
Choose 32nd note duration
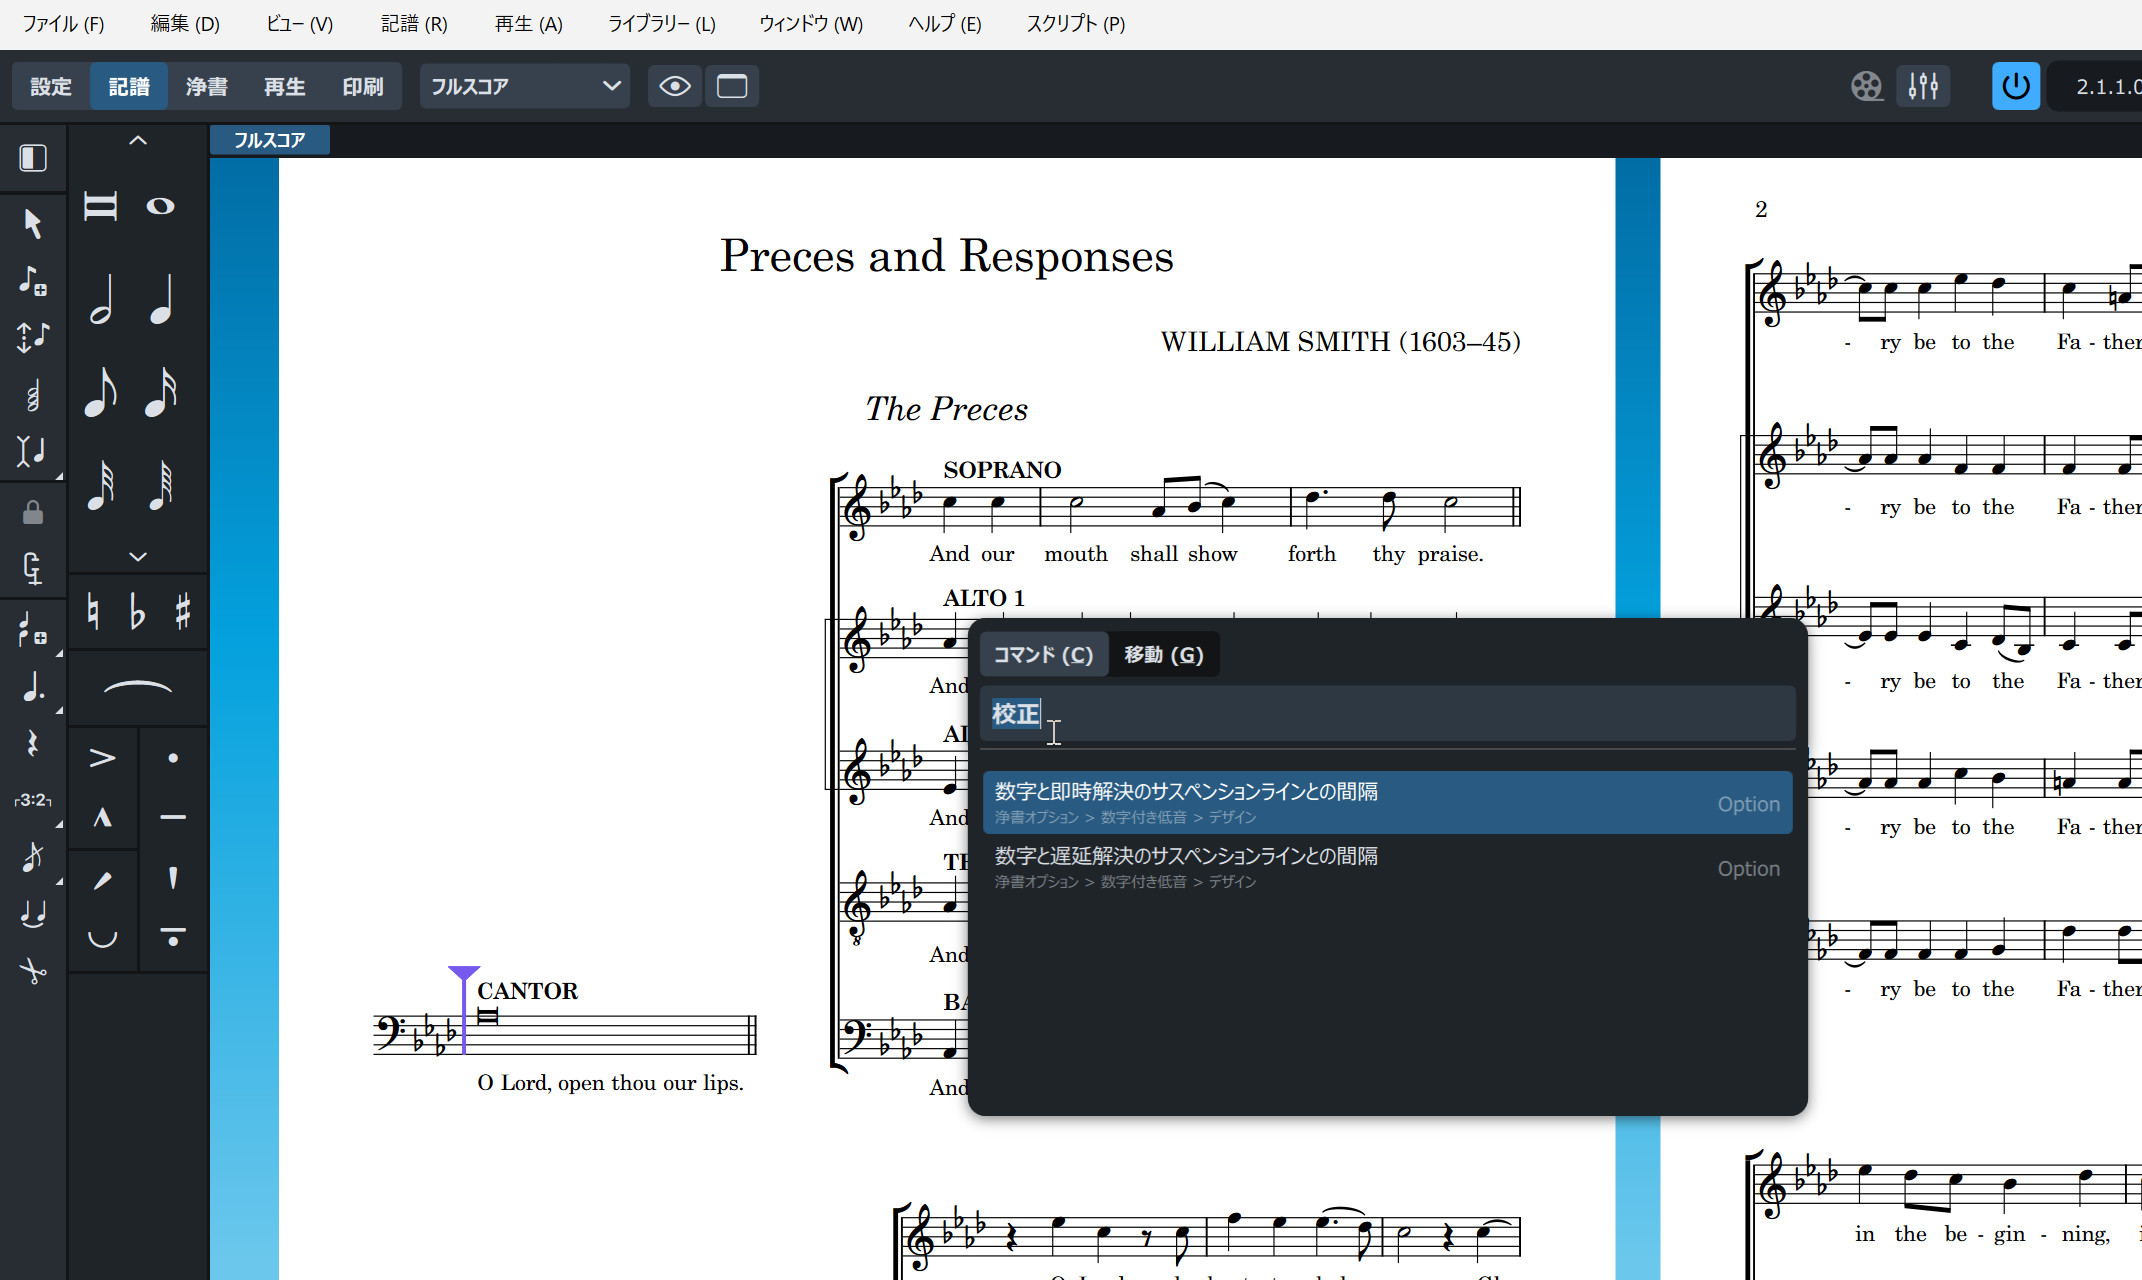click(101, 485)
